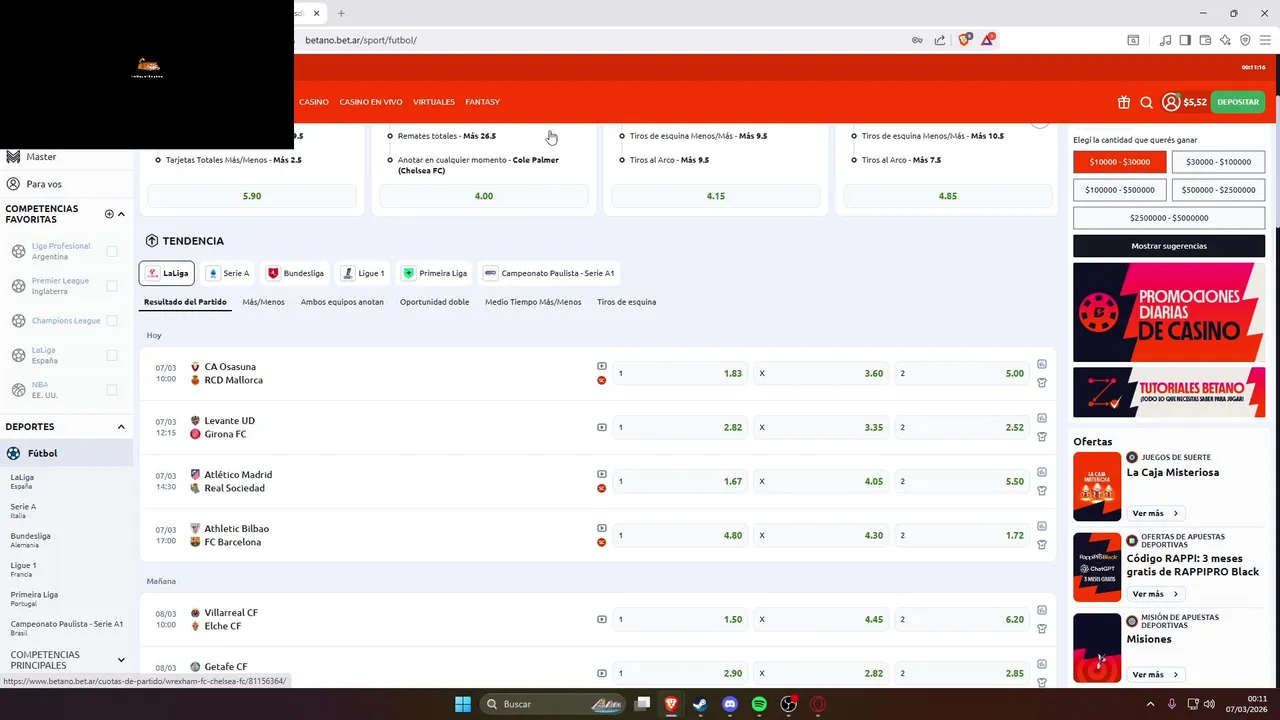Click the Brave Shields lion icon
The height and width of the screenshot is (720, 1280).
click(965, 40)
